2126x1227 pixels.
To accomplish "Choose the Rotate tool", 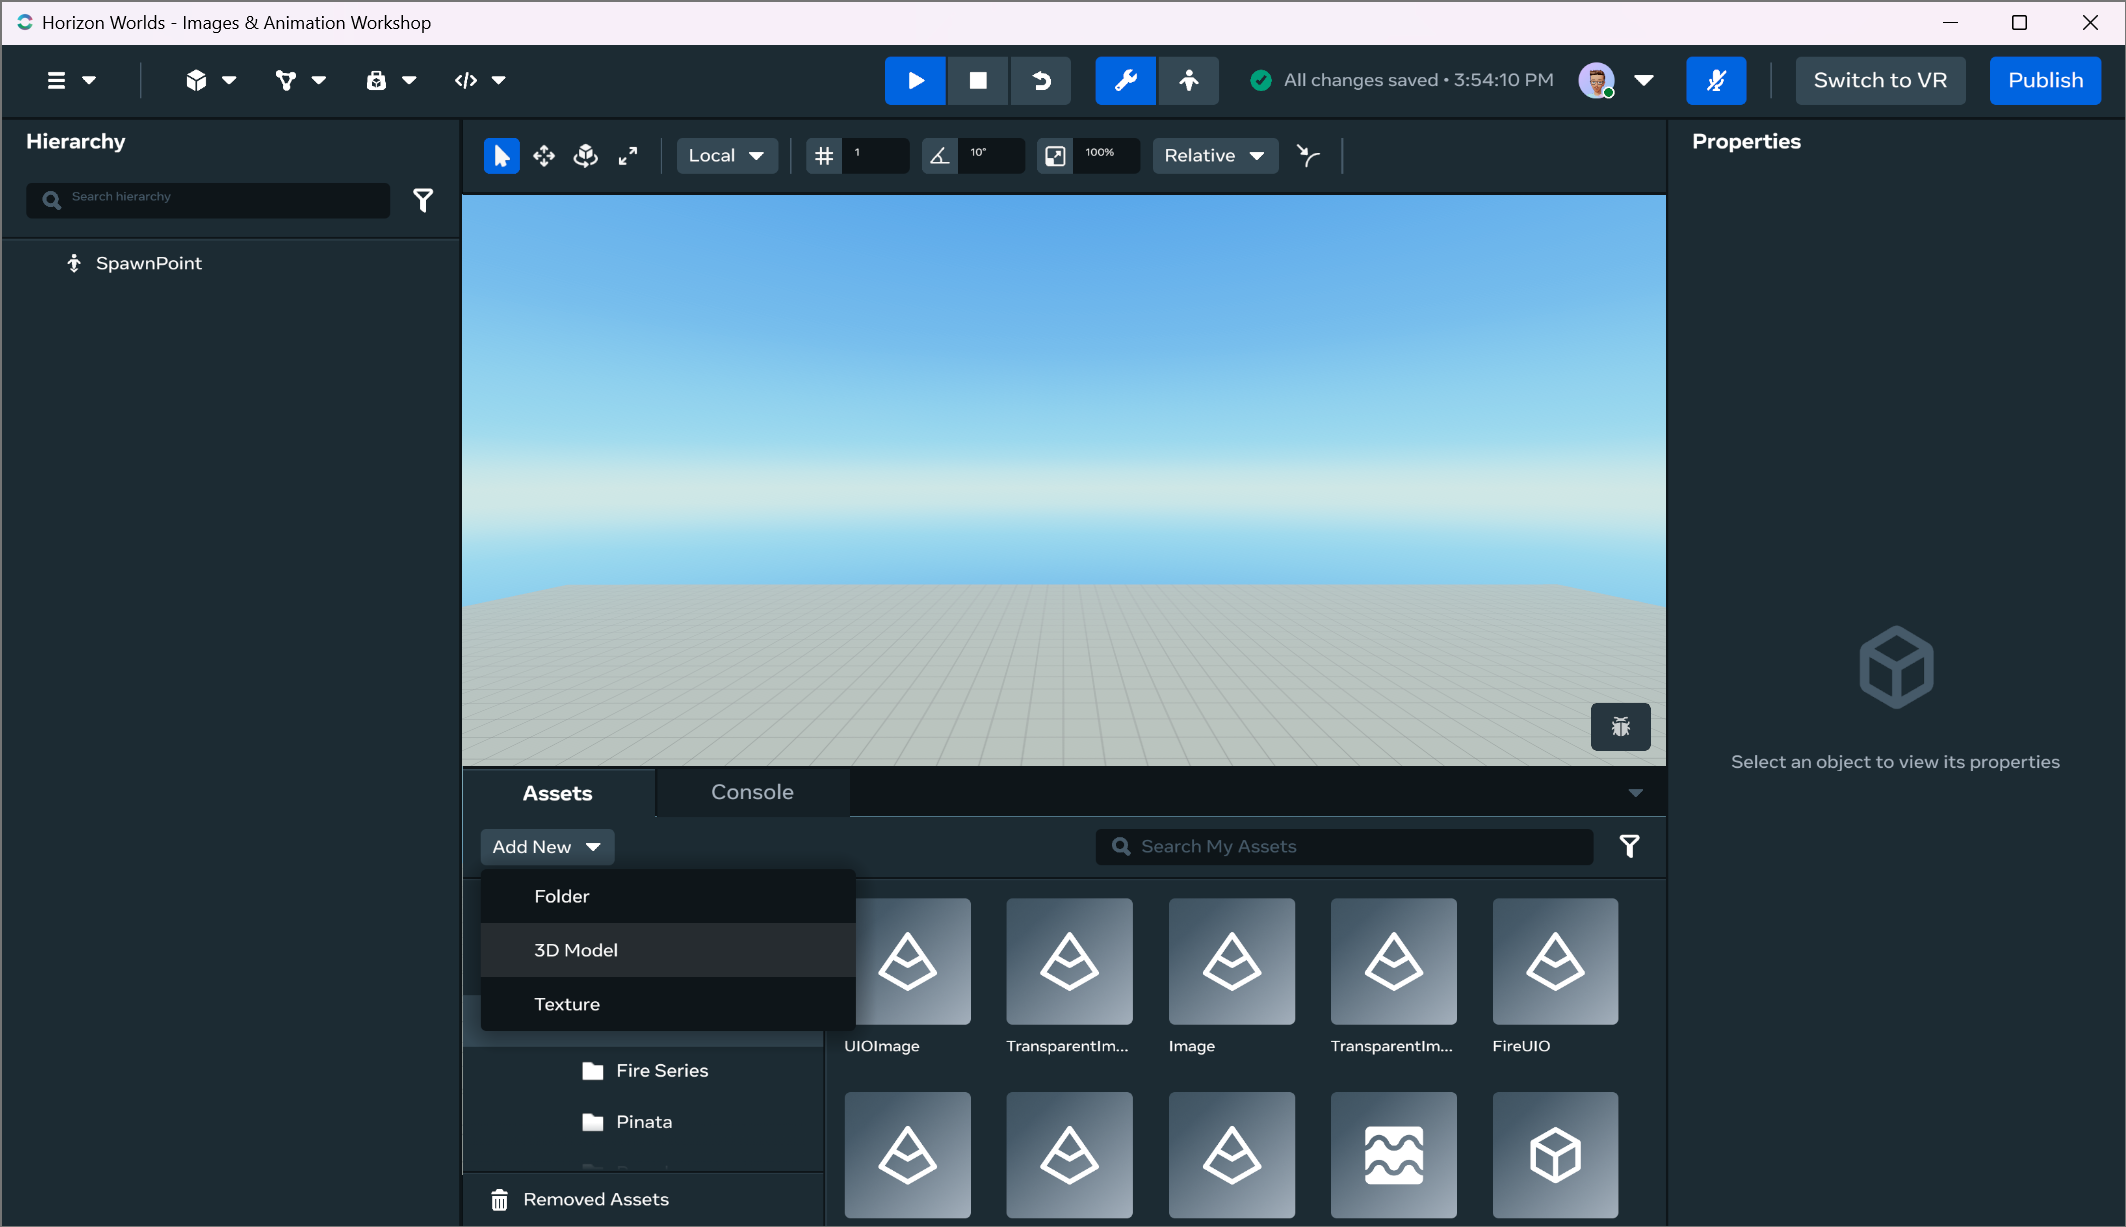I will tap(586, 156).
